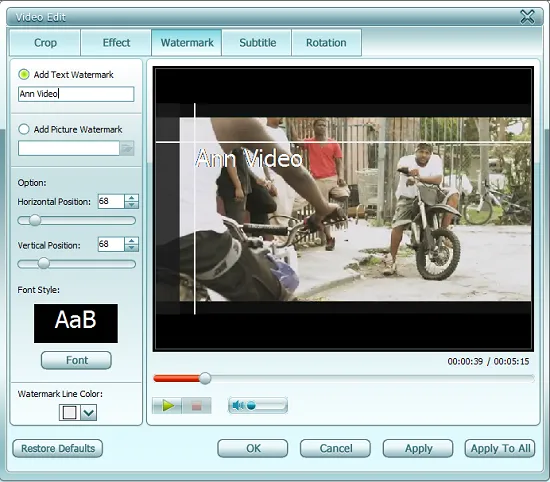
Task: Cancel the video edit
Action: pyautogui.click(x=335, y=448)
